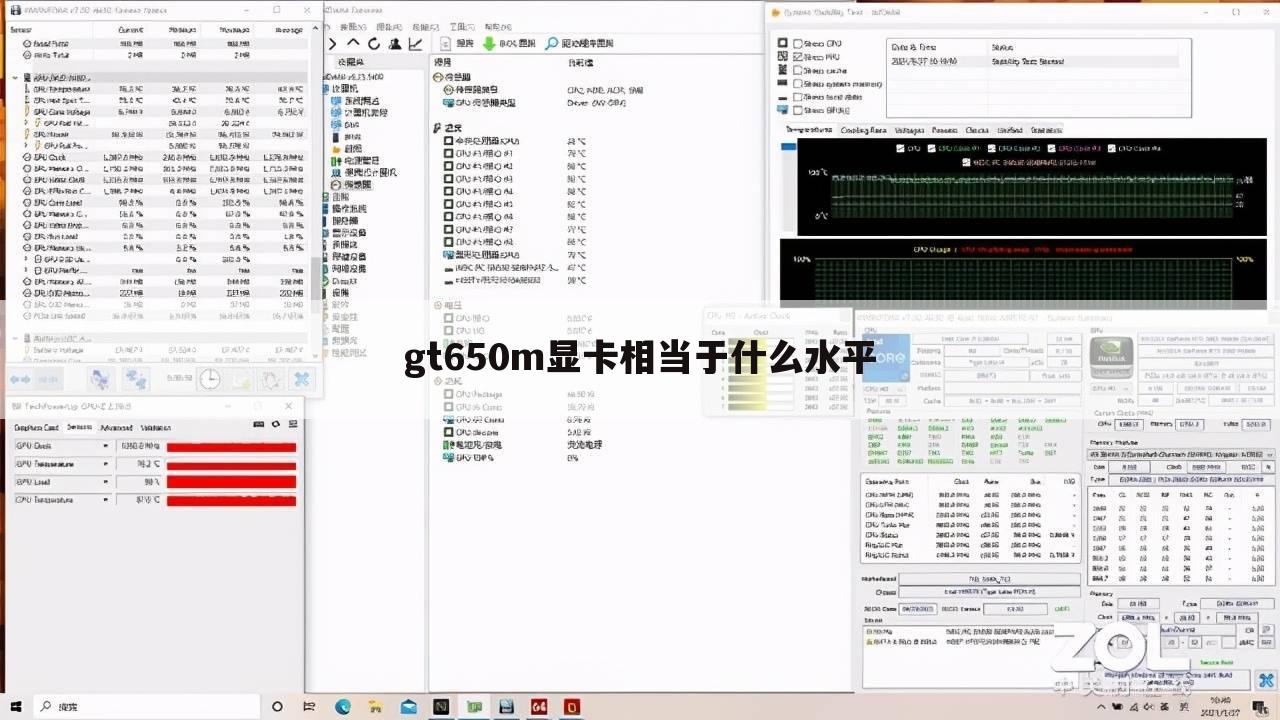Enable Stress local disks checkbox

point(798,97)
